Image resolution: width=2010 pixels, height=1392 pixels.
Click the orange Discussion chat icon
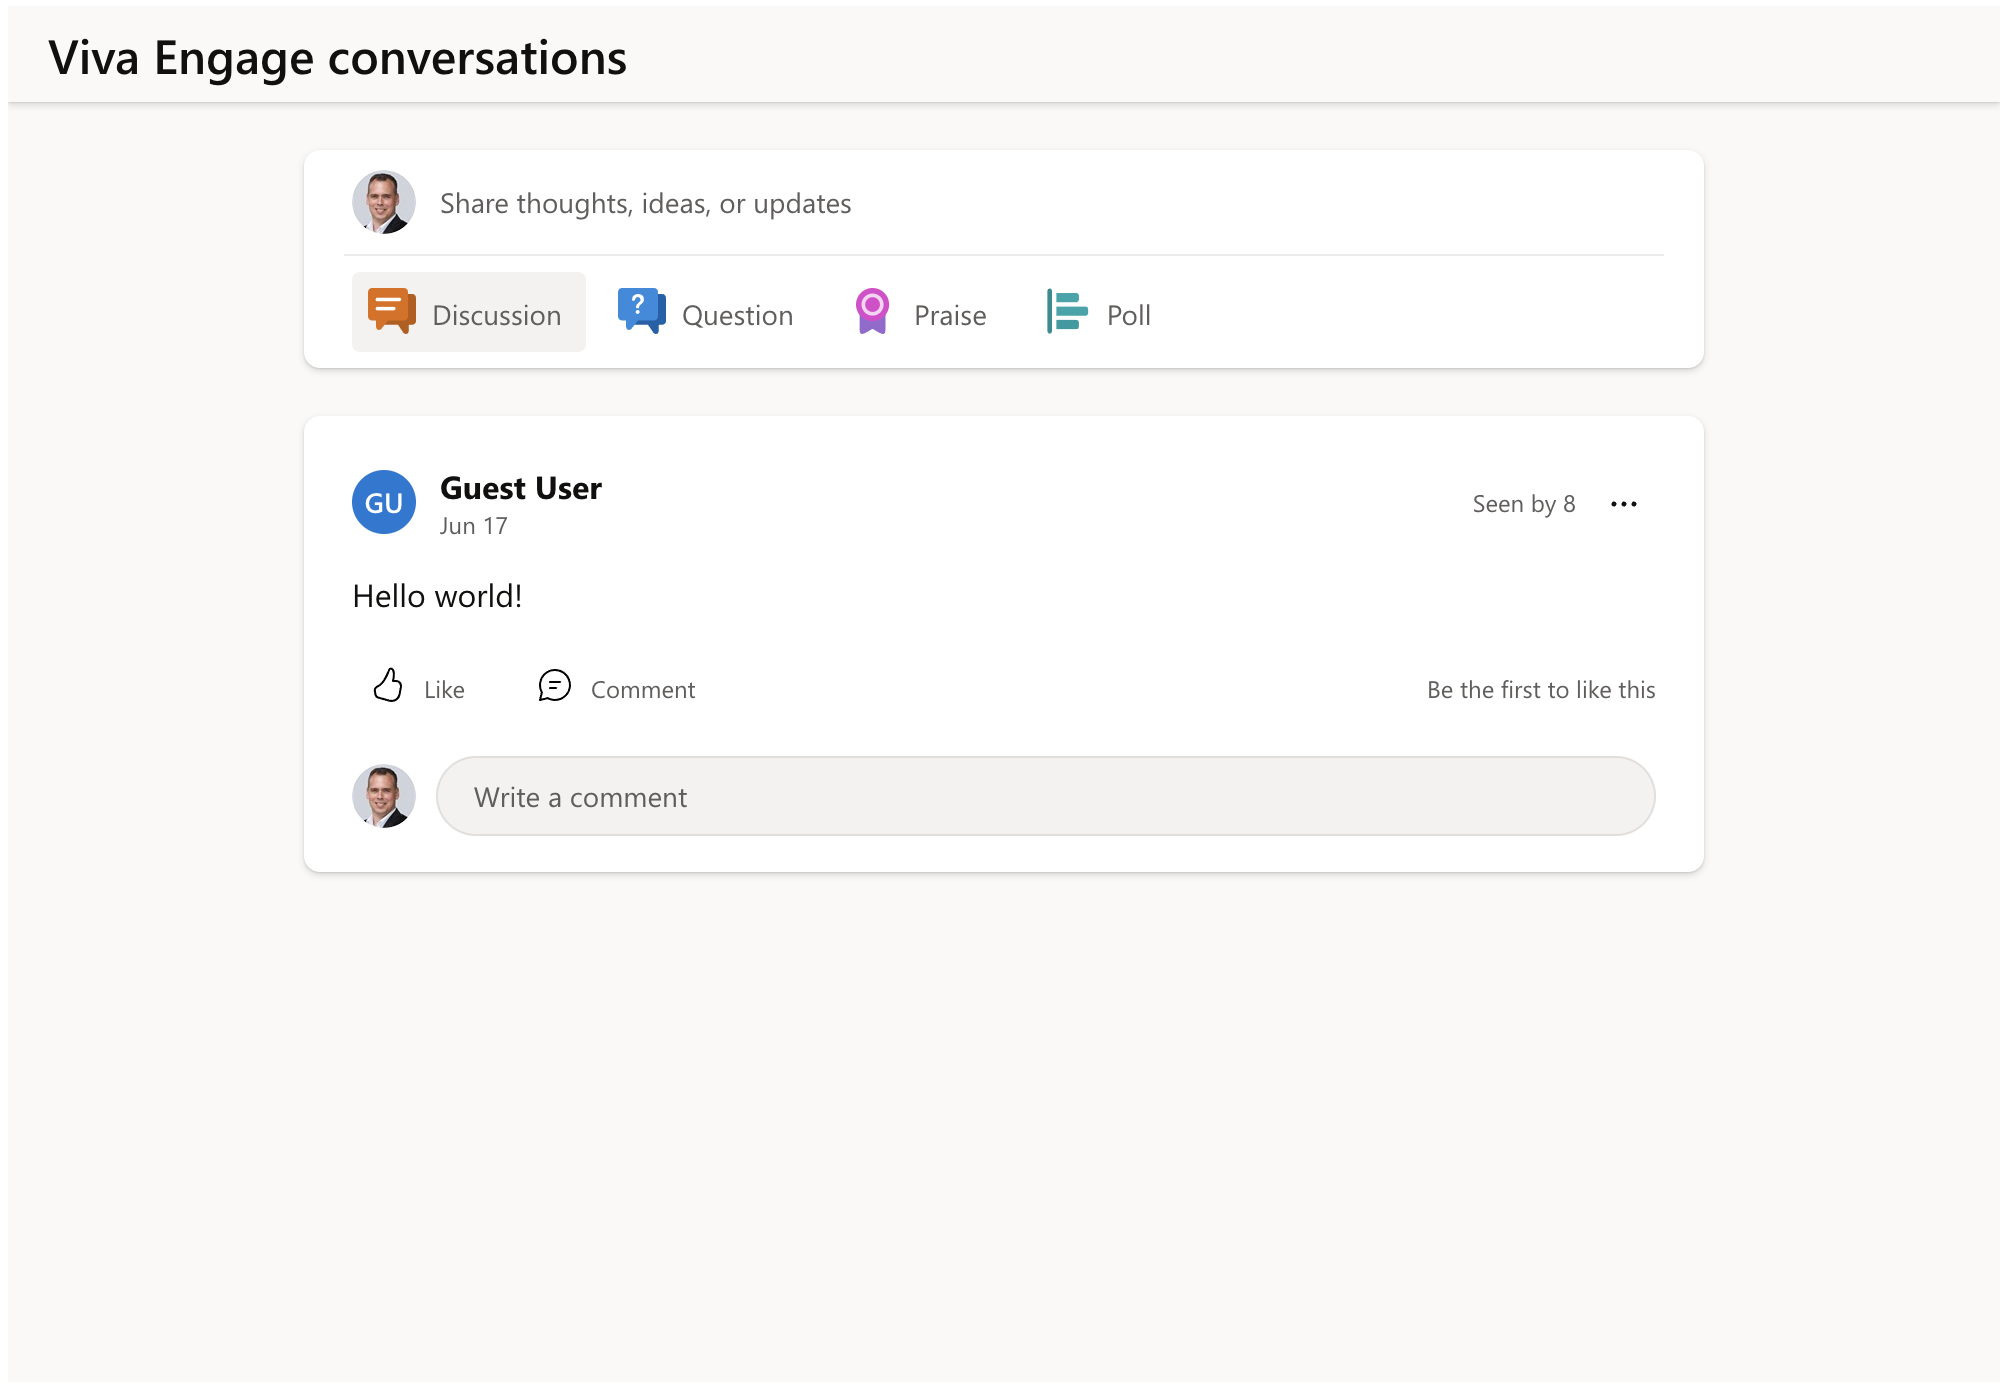(x=391, y=311)
